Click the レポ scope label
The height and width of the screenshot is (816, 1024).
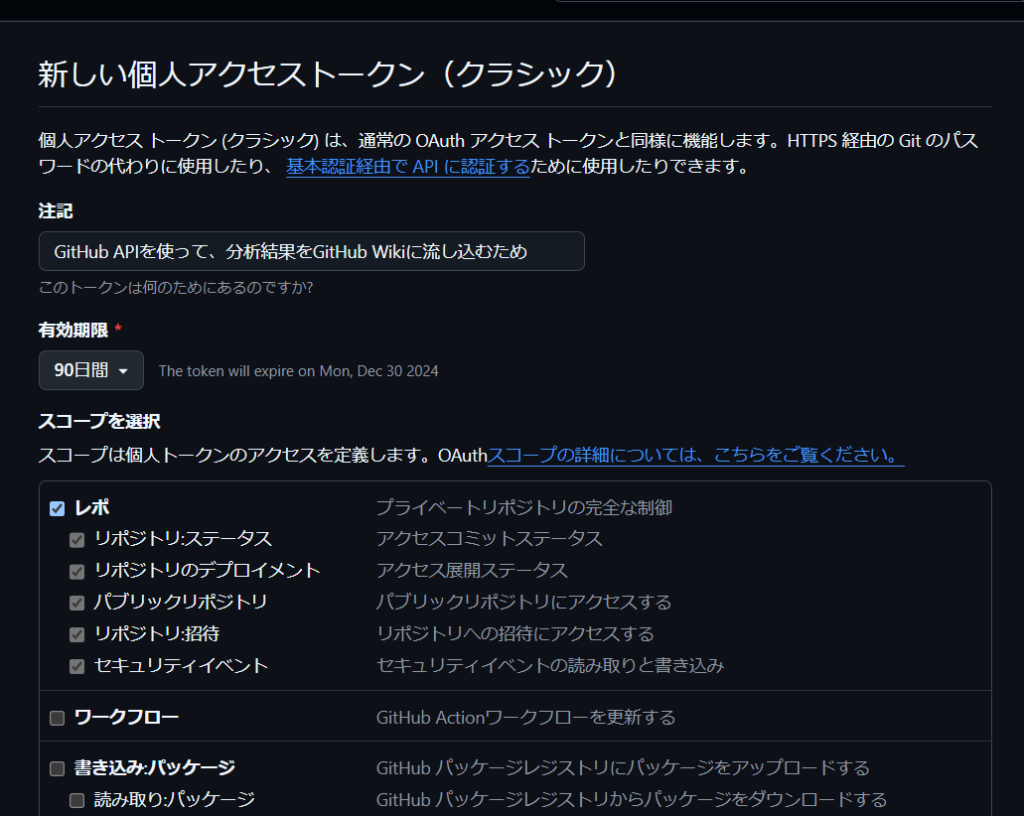point(92,508)
